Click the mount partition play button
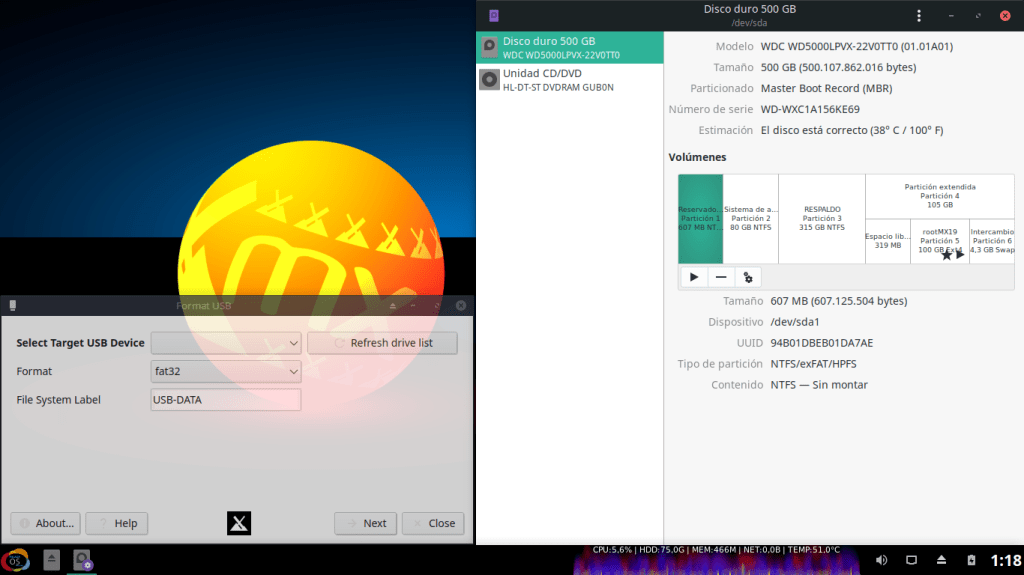This screenshot has height=575, width=1024. pyautogui.click(x=693, y=277)
